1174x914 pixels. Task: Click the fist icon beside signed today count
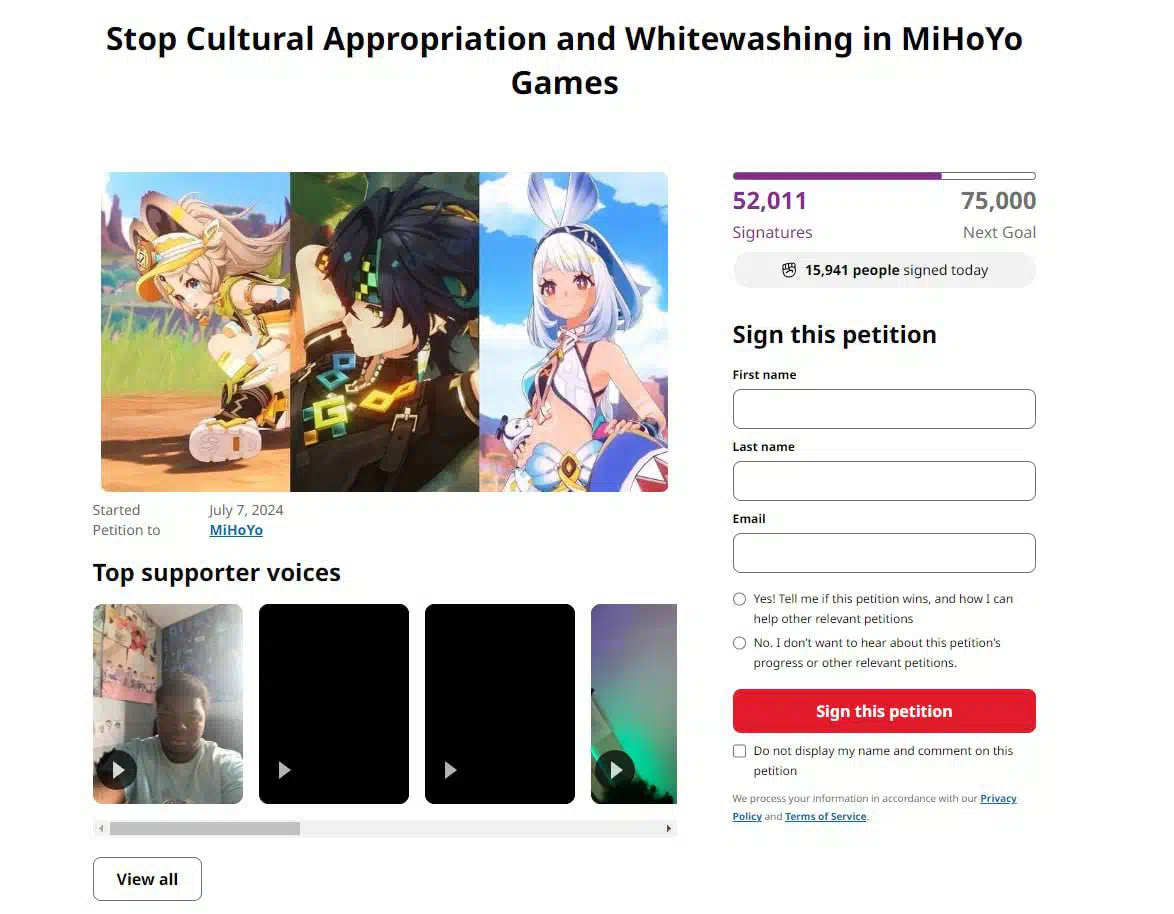(x=788, y=270)
